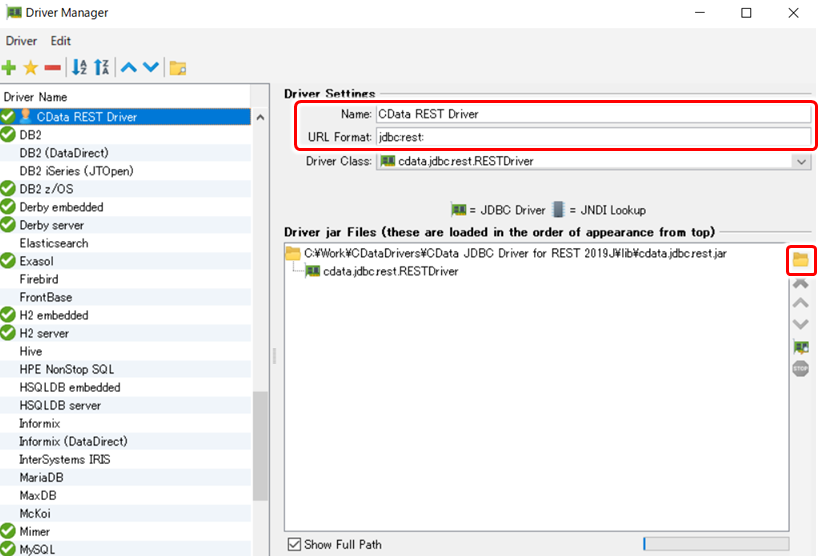This screenshot has width=825, height=556.
Task: Select Firebird driver
Action: 125,279
